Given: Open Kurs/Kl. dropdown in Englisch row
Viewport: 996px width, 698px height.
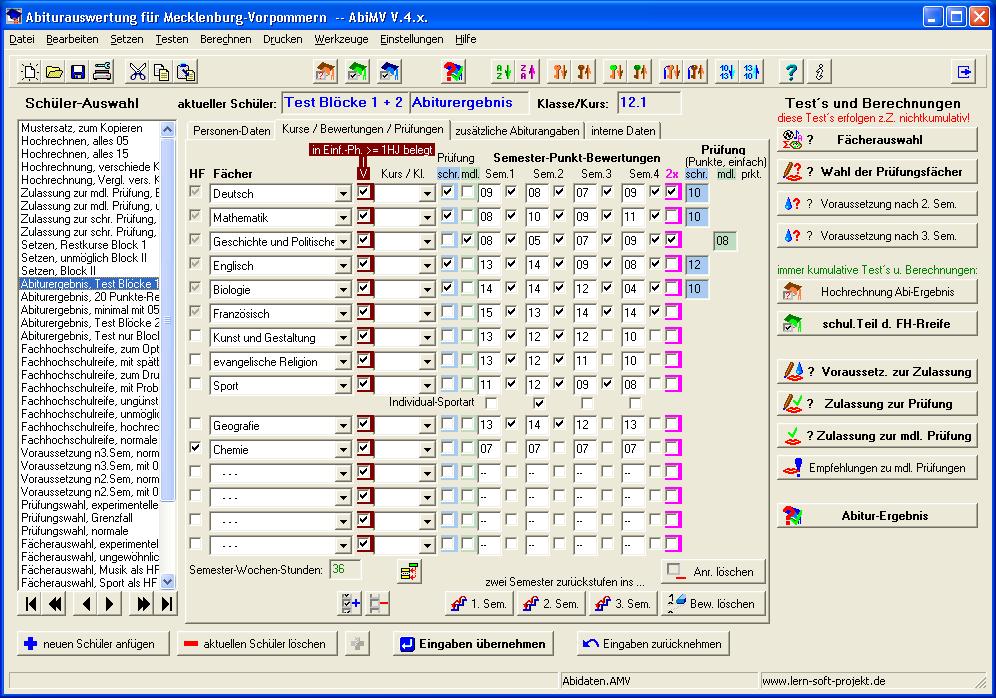Looking at the screenshot, I should pyautogui.click(x=426, y=266).
